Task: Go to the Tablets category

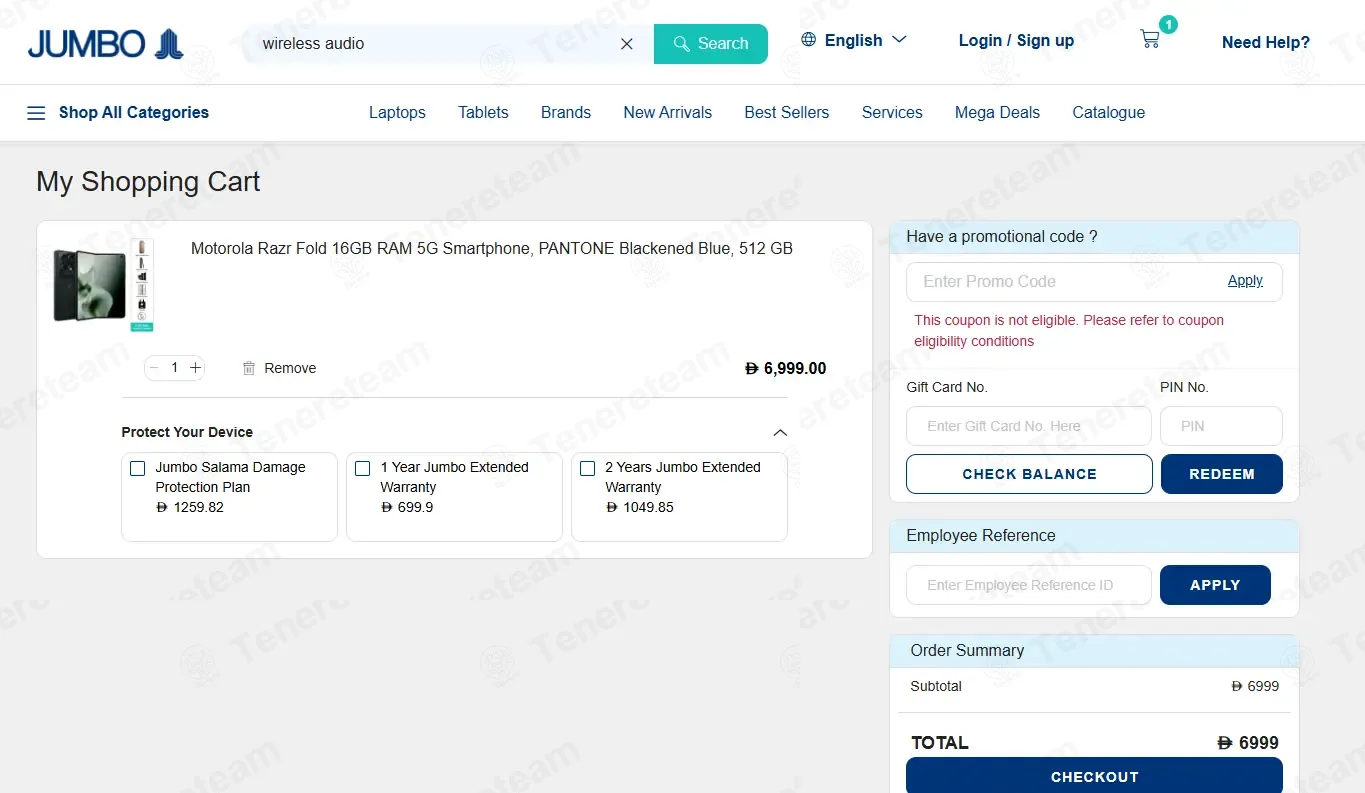Action: click(x=483, y=113)
